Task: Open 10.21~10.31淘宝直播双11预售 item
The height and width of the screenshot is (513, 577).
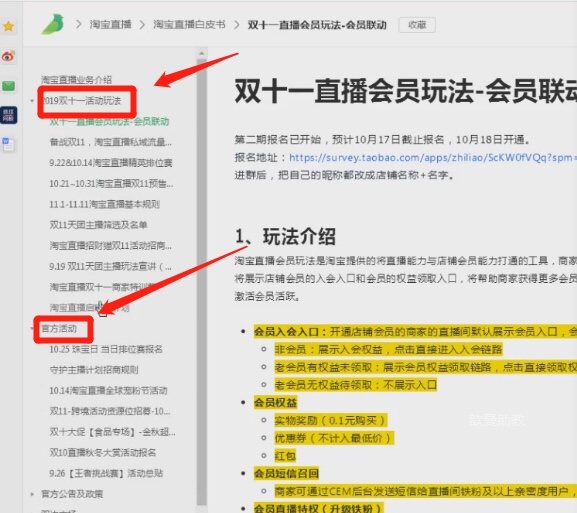Action: [111, 183]
